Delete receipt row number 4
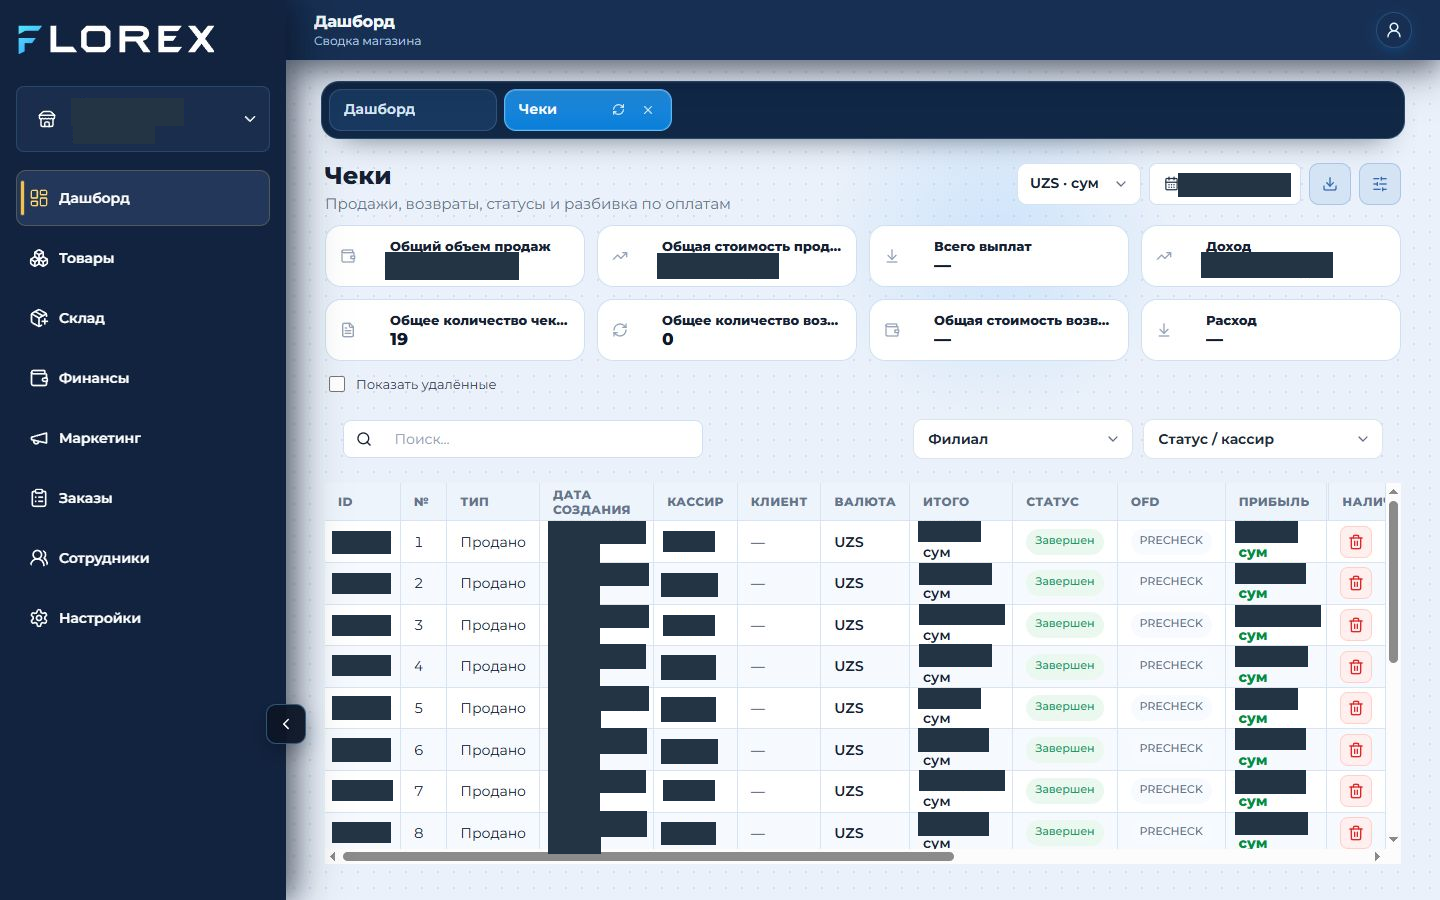This screenshot has width=1440, height=900. pyautogui.click(x=1356, y=666)
